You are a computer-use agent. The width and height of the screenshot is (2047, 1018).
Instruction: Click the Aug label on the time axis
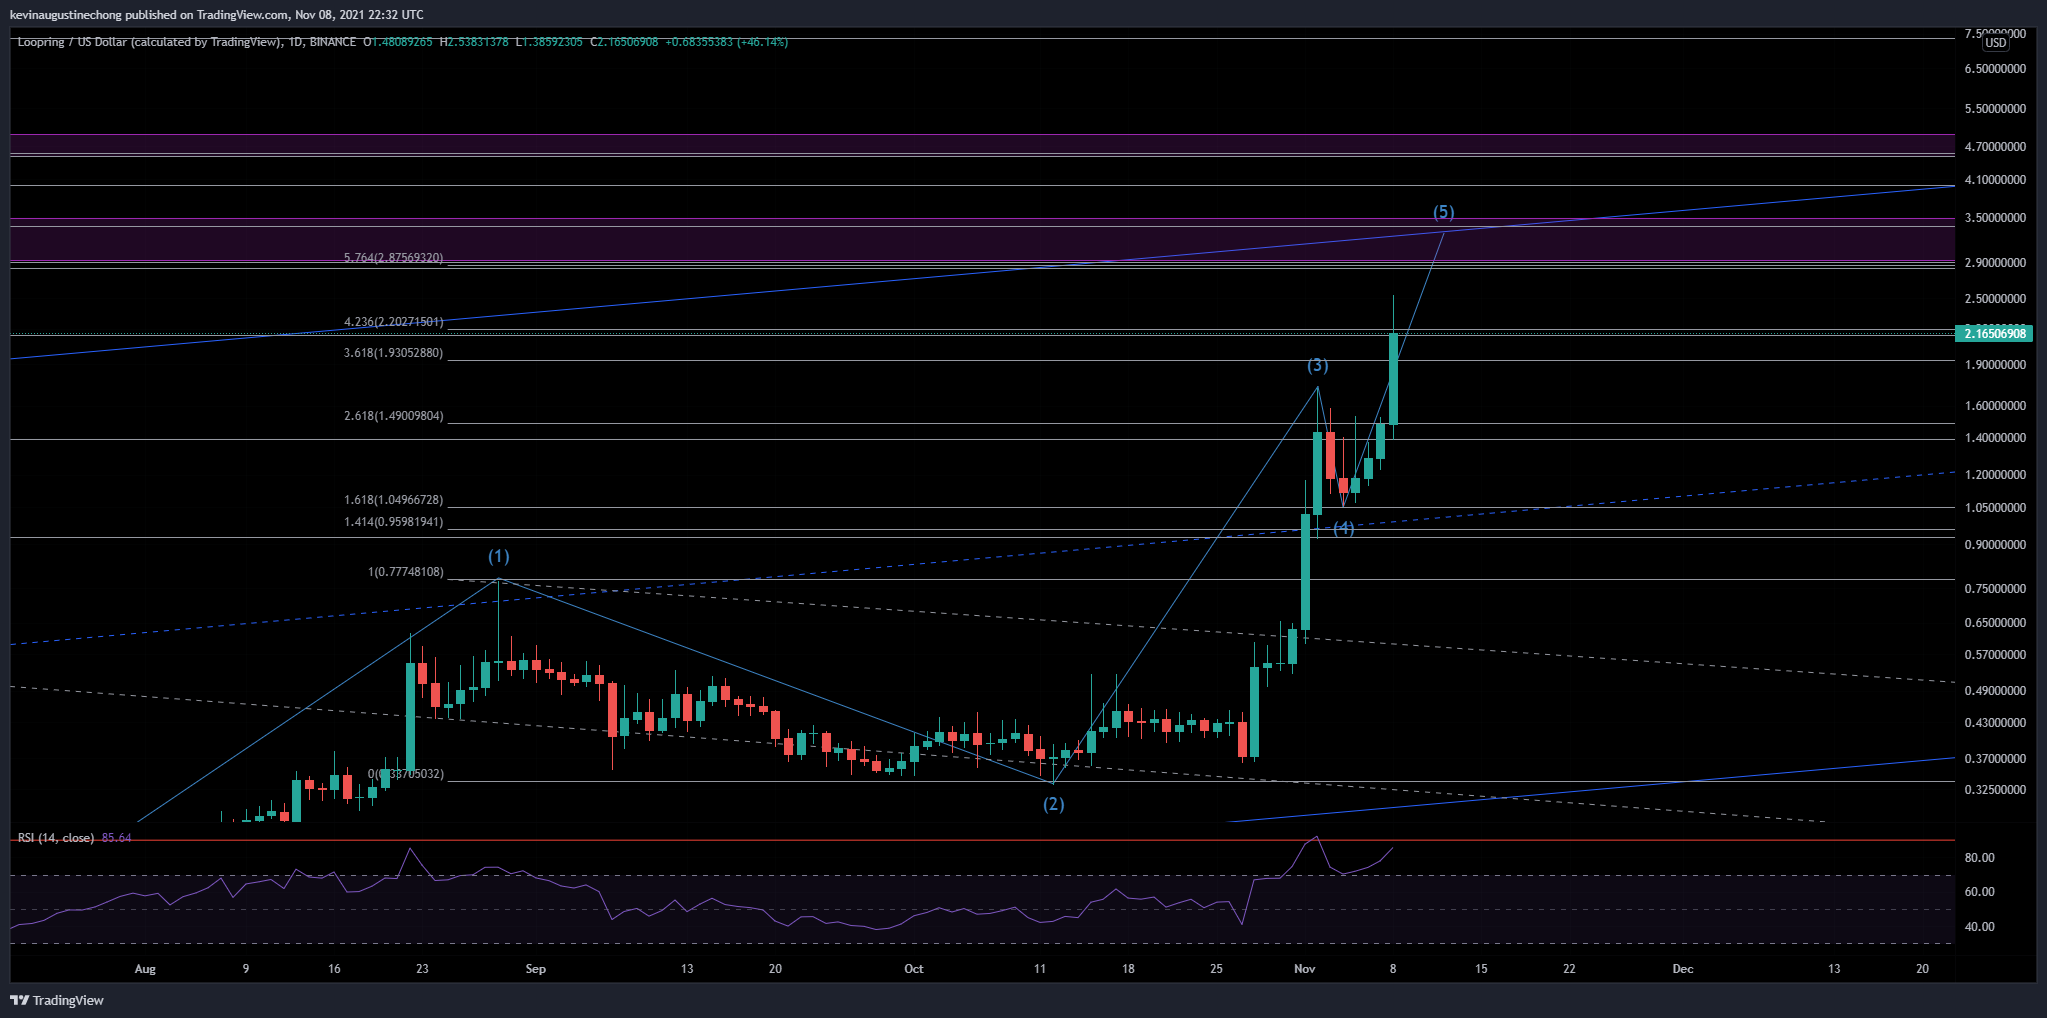(145, 969)
